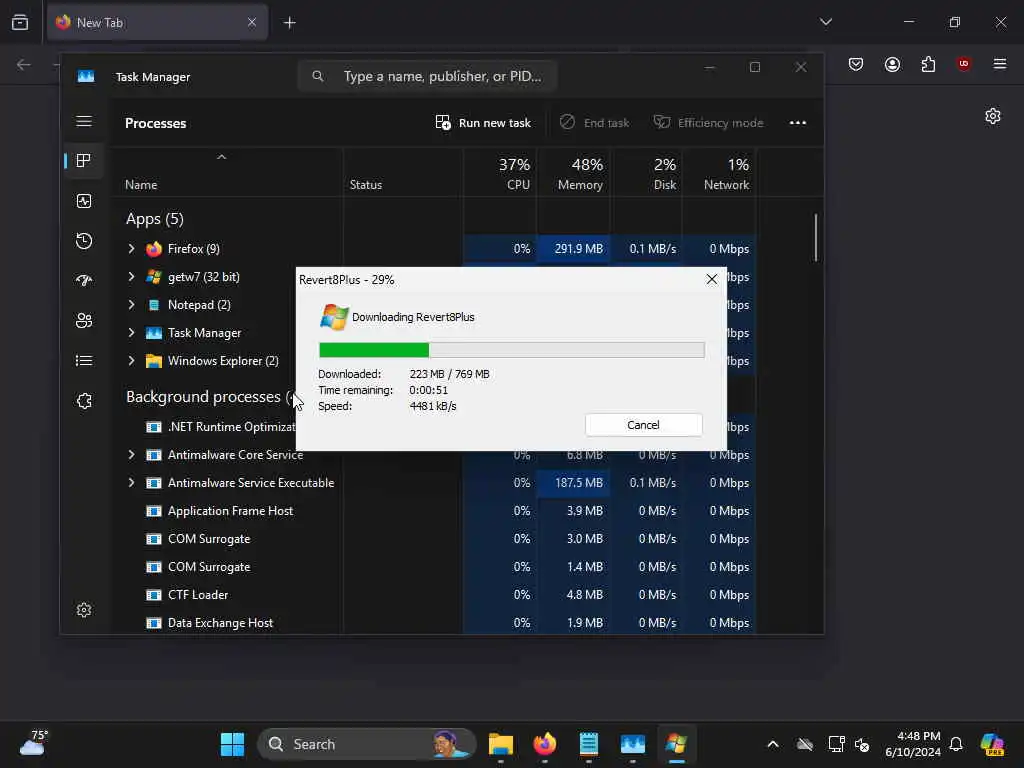Click Firefox's 291.9 MB memory cell
1024x768 pixels.
click(x=573, y=249)
